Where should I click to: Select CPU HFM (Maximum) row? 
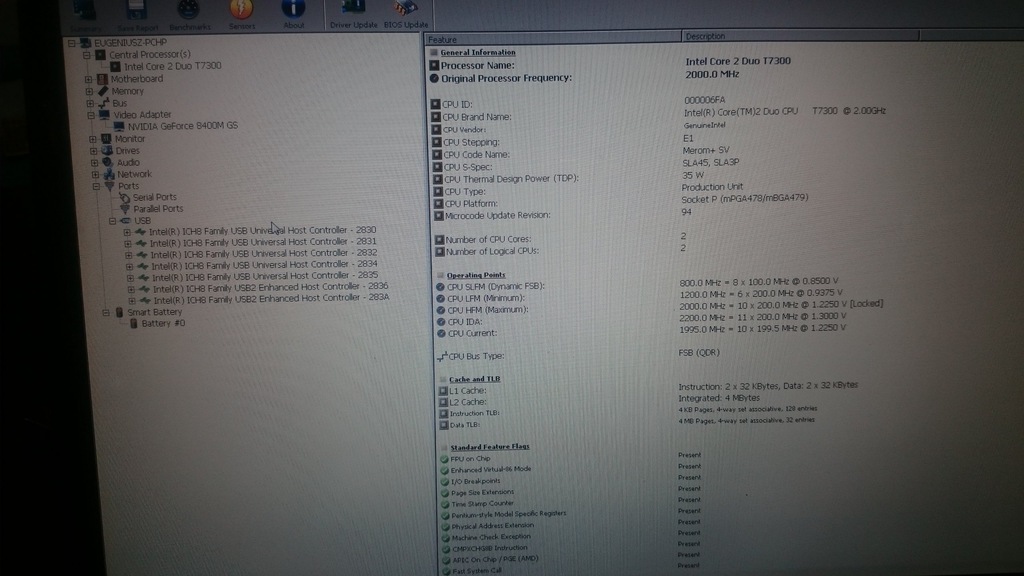point(660,308)
